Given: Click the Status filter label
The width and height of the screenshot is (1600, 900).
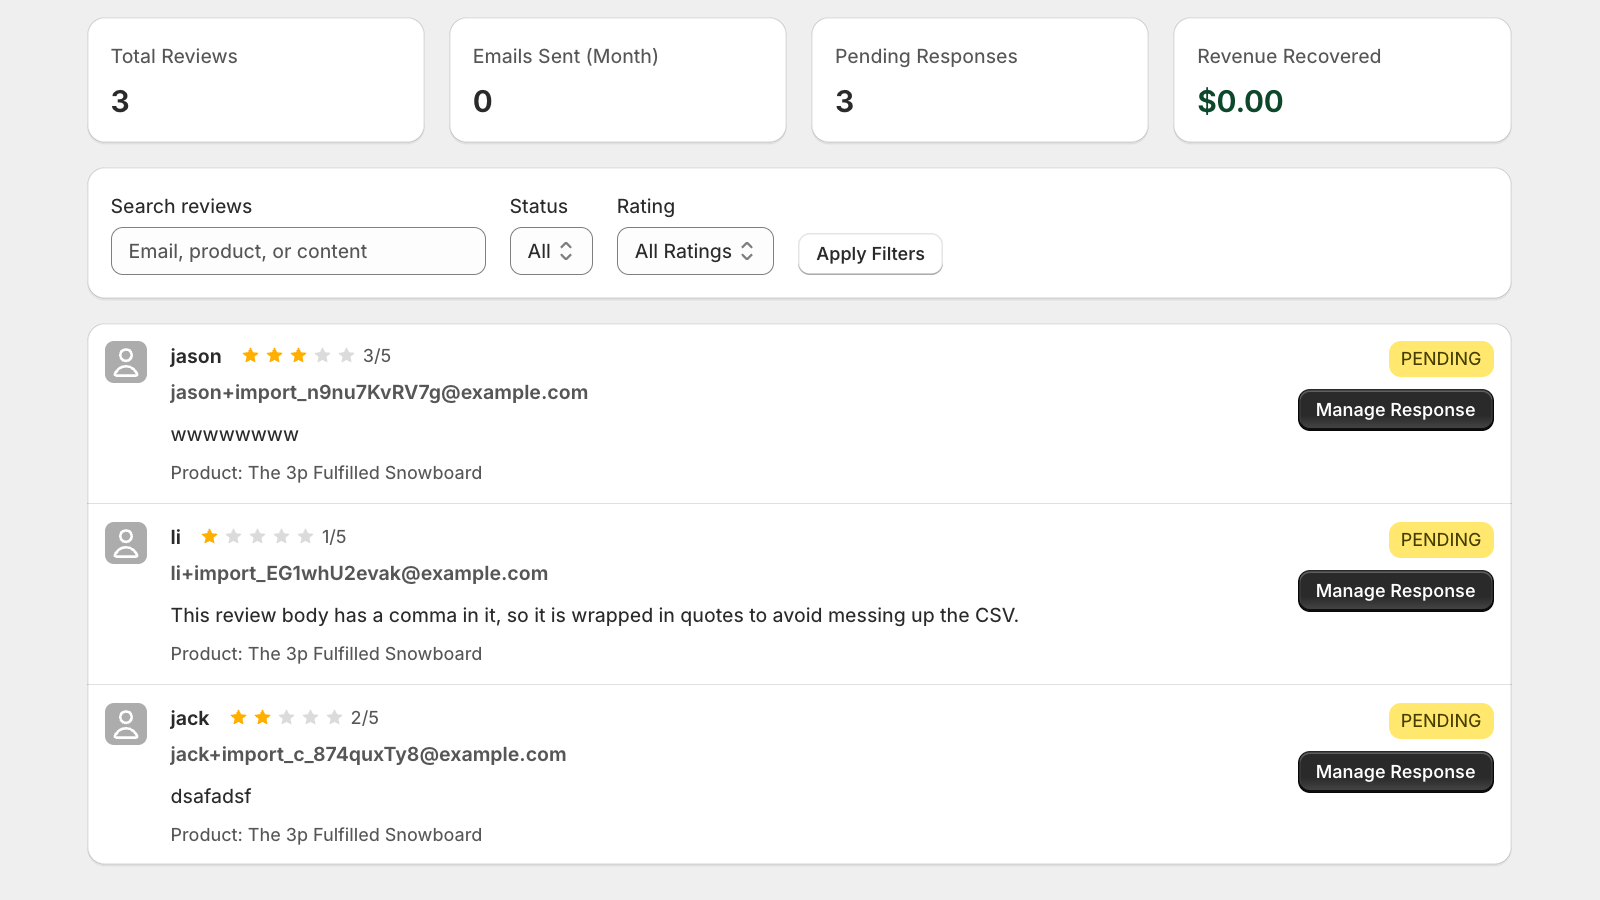Looking at the screenshot, I should 539,206.
